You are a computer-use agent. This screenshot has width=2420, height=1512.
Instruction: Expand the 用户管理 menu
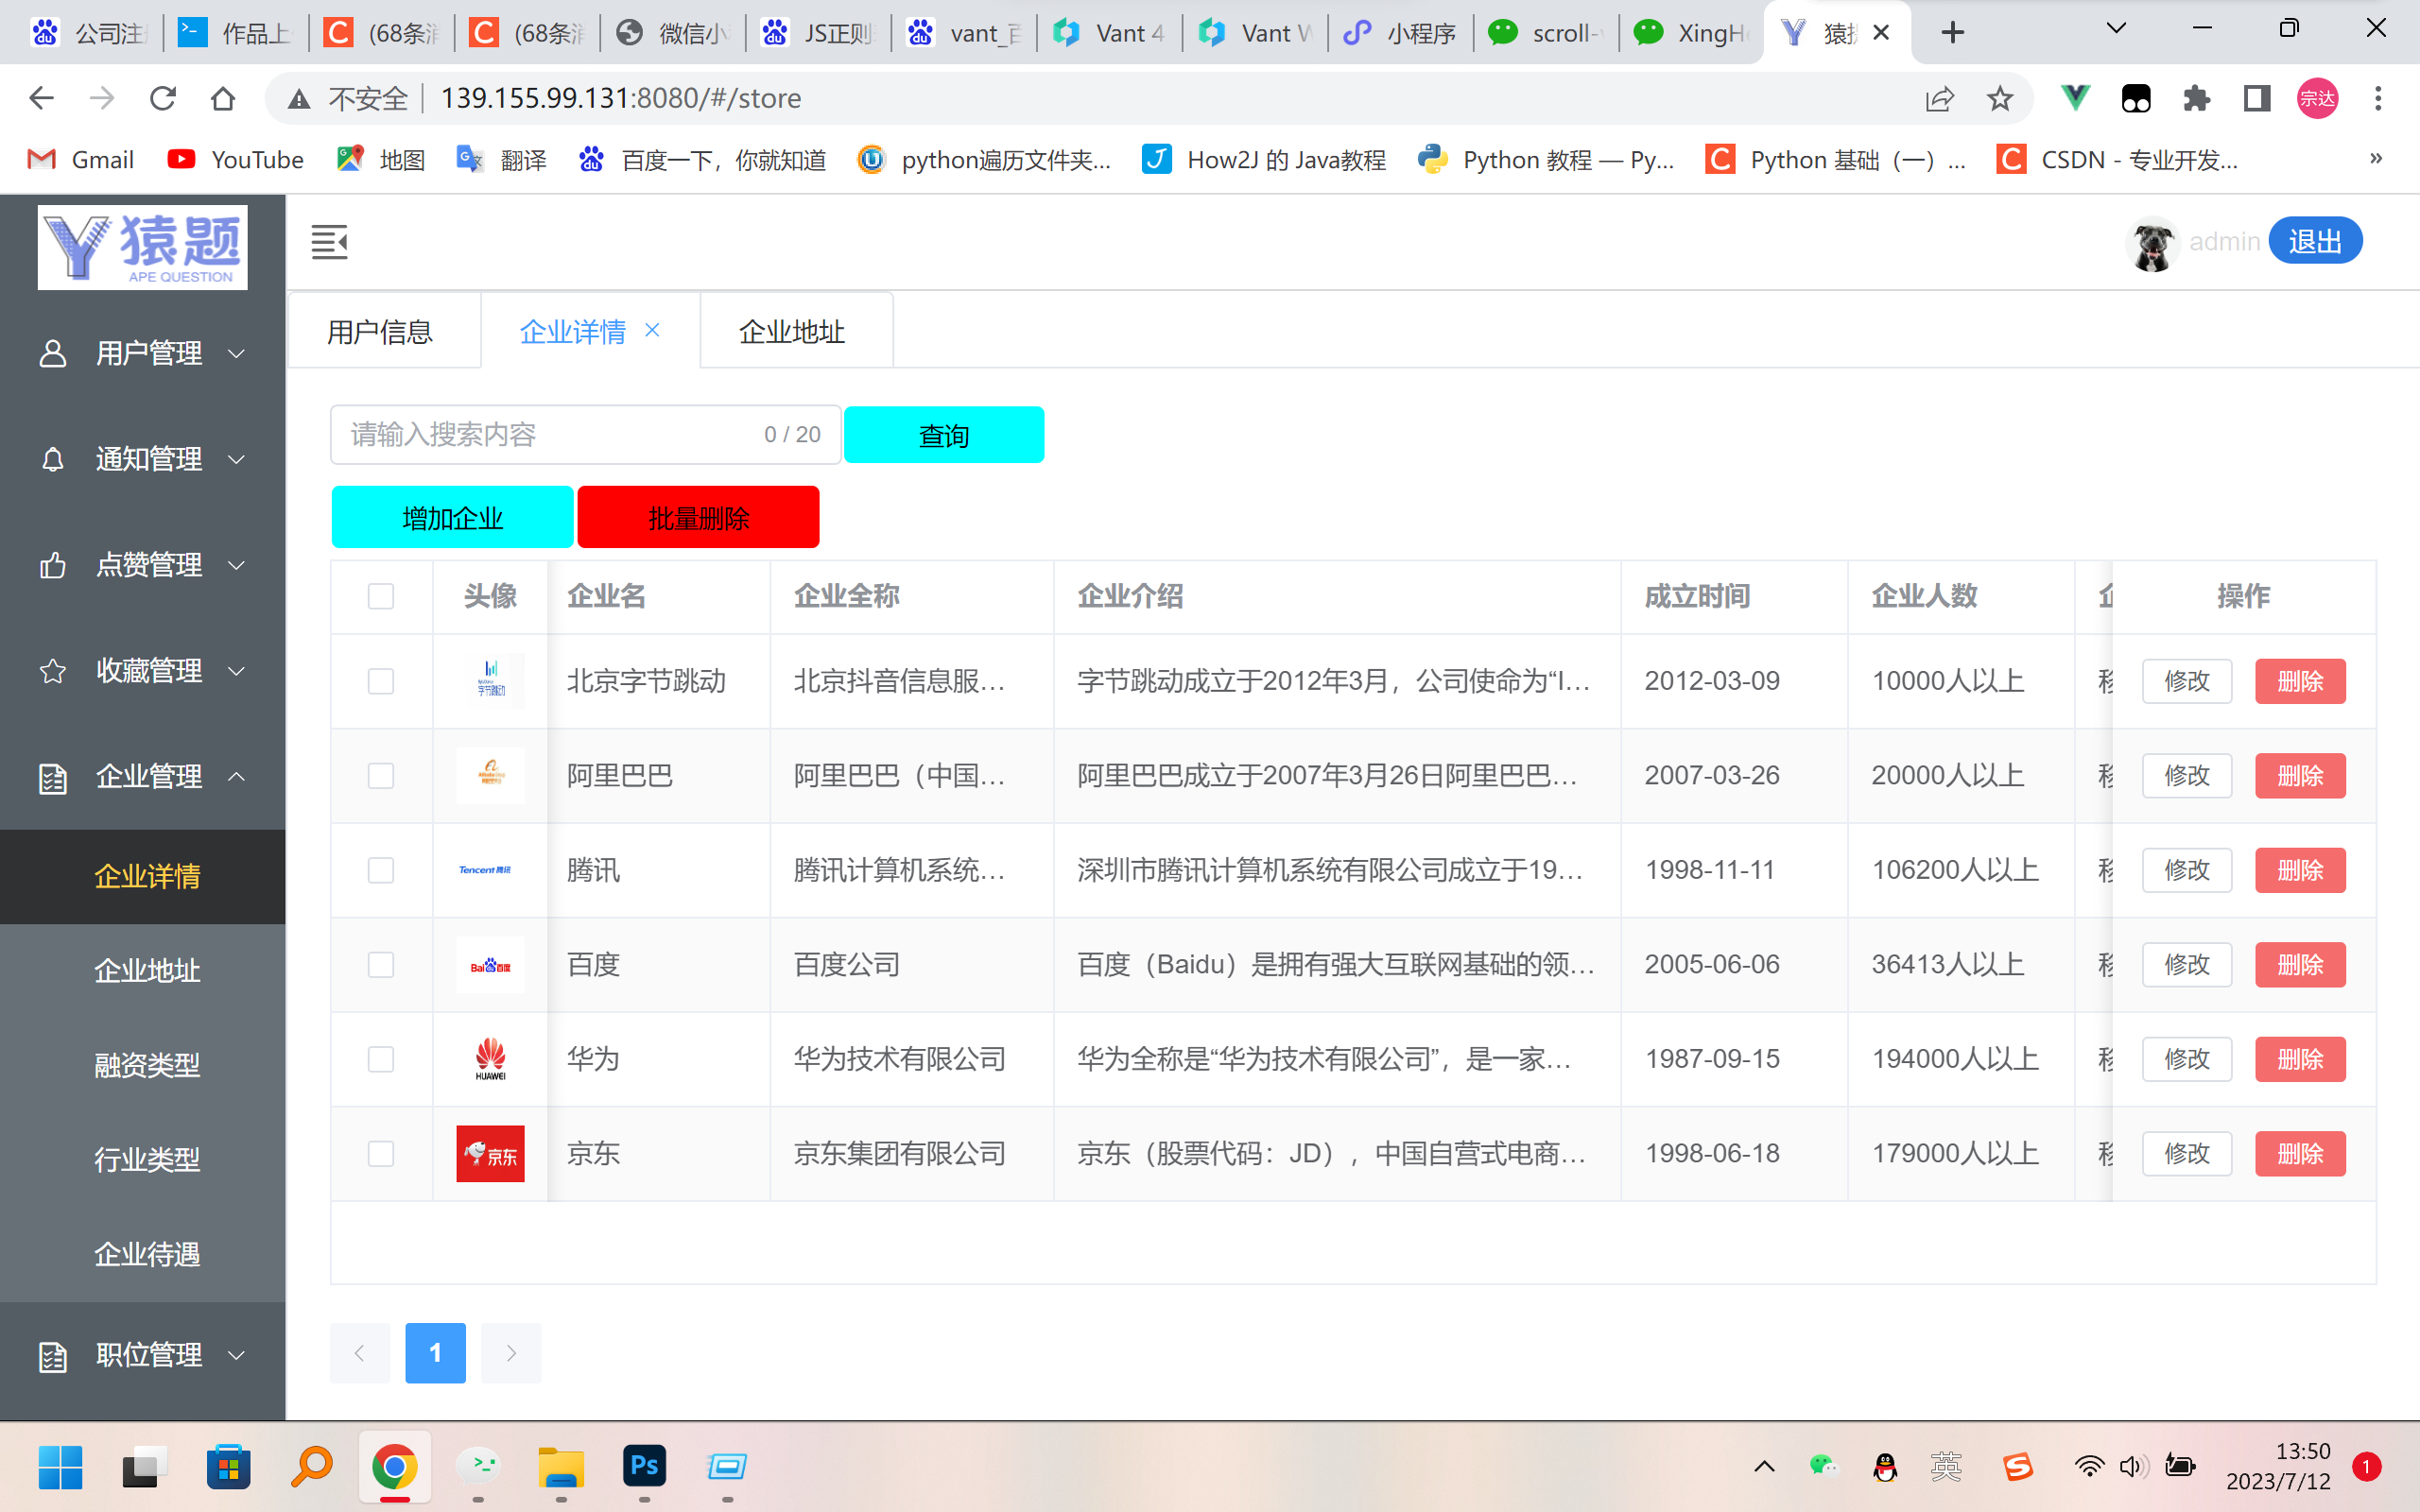pyautogui.click(x=143, y=353)
